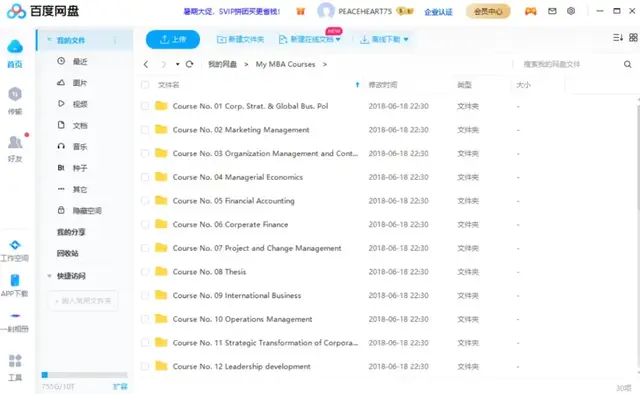The image size is (640, 394).
Task: Open the game controller icon
Action: pyautogui.click(x=530, y=11)
